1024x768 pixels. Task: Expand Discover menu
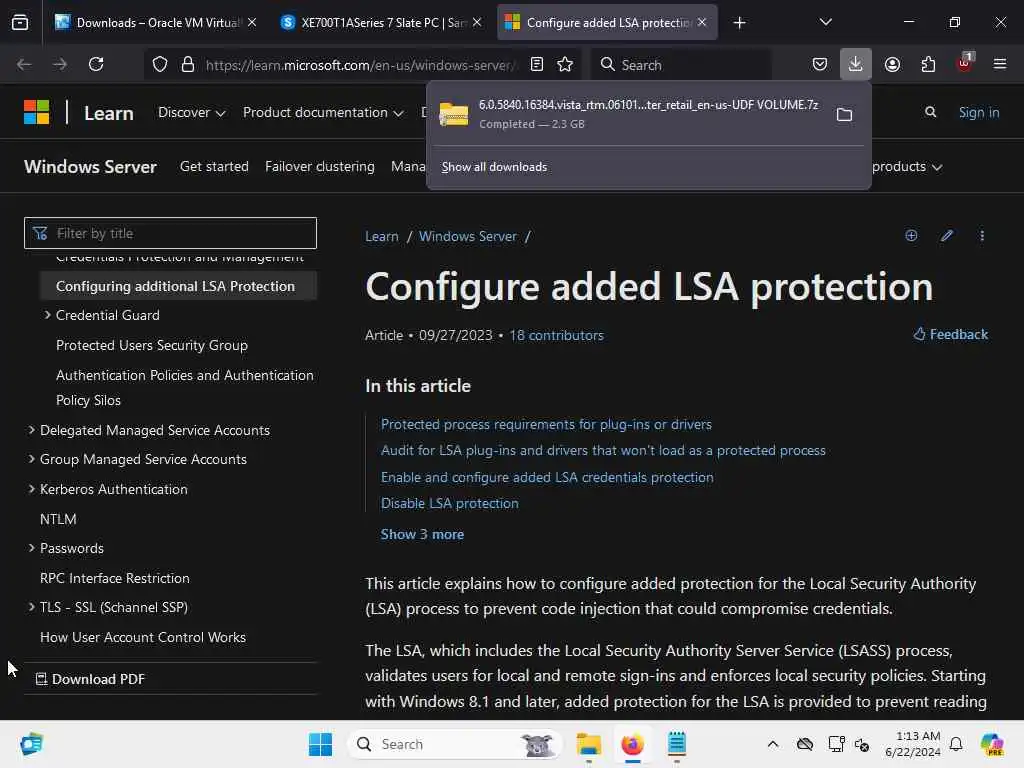(191, 112)
